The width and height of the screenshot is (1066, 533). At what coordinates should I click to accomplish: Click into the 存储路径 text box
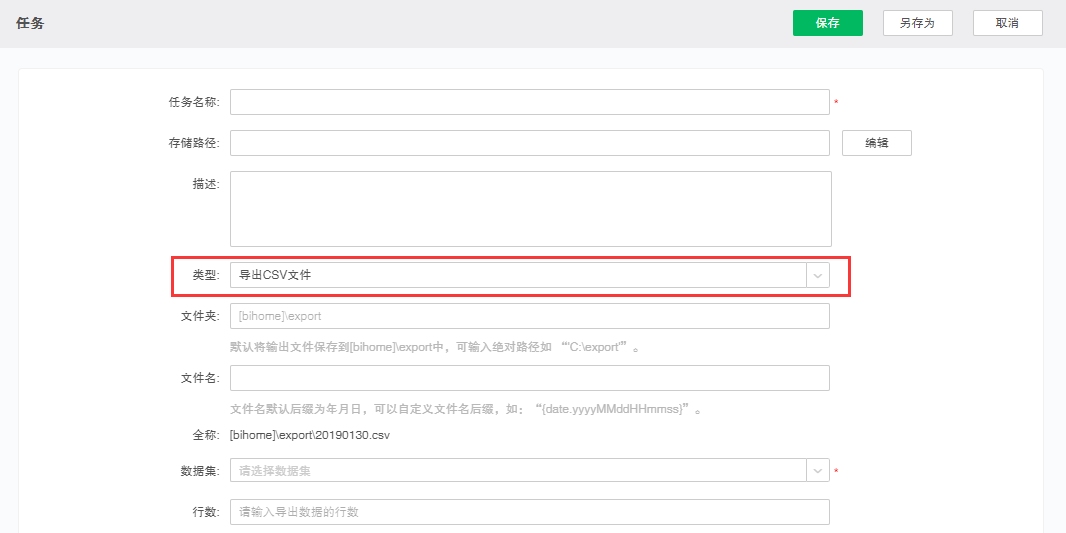click(x=529, y=143)
